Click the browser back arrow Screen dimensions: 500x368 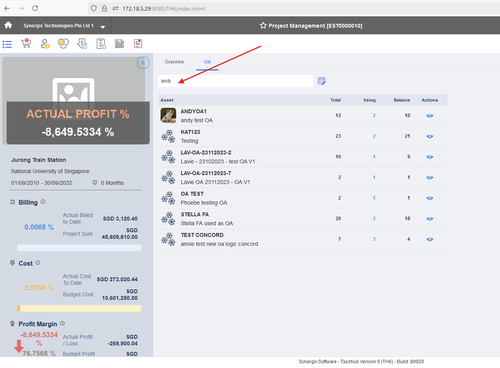[x=7, y=8]
